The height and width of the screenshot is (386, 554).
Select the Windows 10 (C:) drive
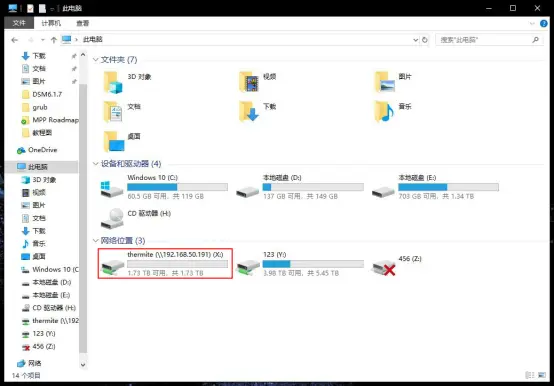tap(164, 187)
